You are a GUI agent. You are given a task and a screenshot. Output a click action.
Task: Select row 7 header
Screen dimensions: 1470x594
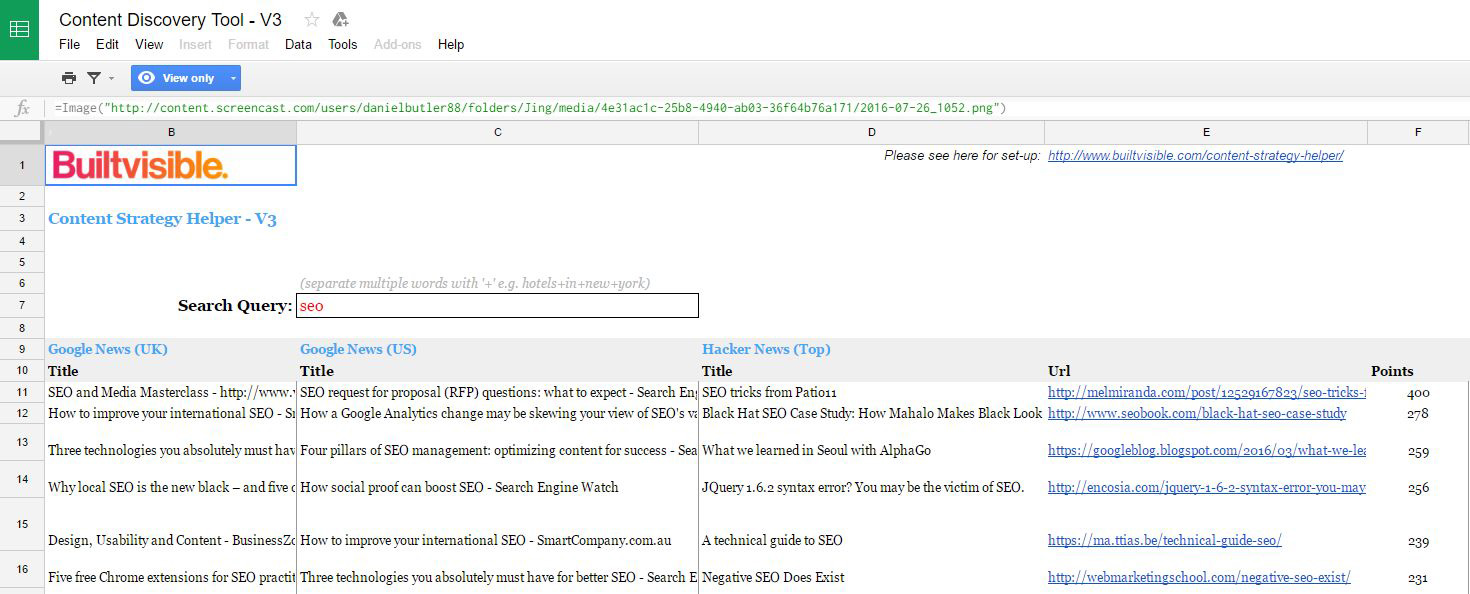22,305
